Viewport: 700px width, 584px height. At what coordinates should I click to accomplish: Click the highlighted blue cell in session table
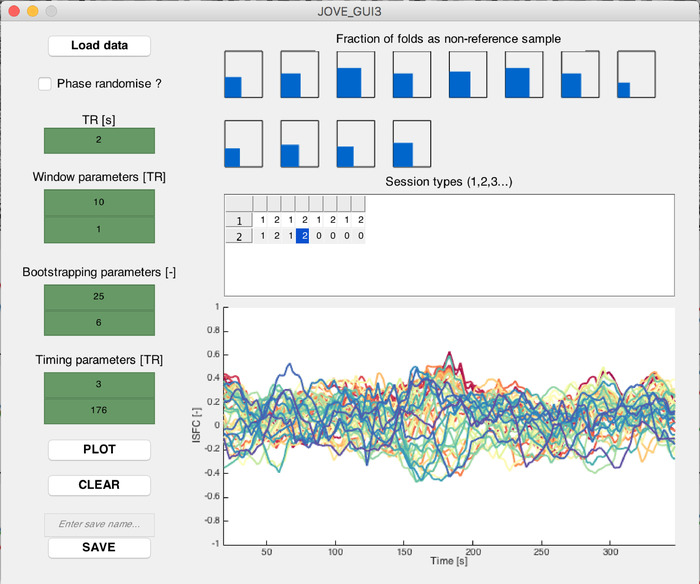click(x=303, y=235)
